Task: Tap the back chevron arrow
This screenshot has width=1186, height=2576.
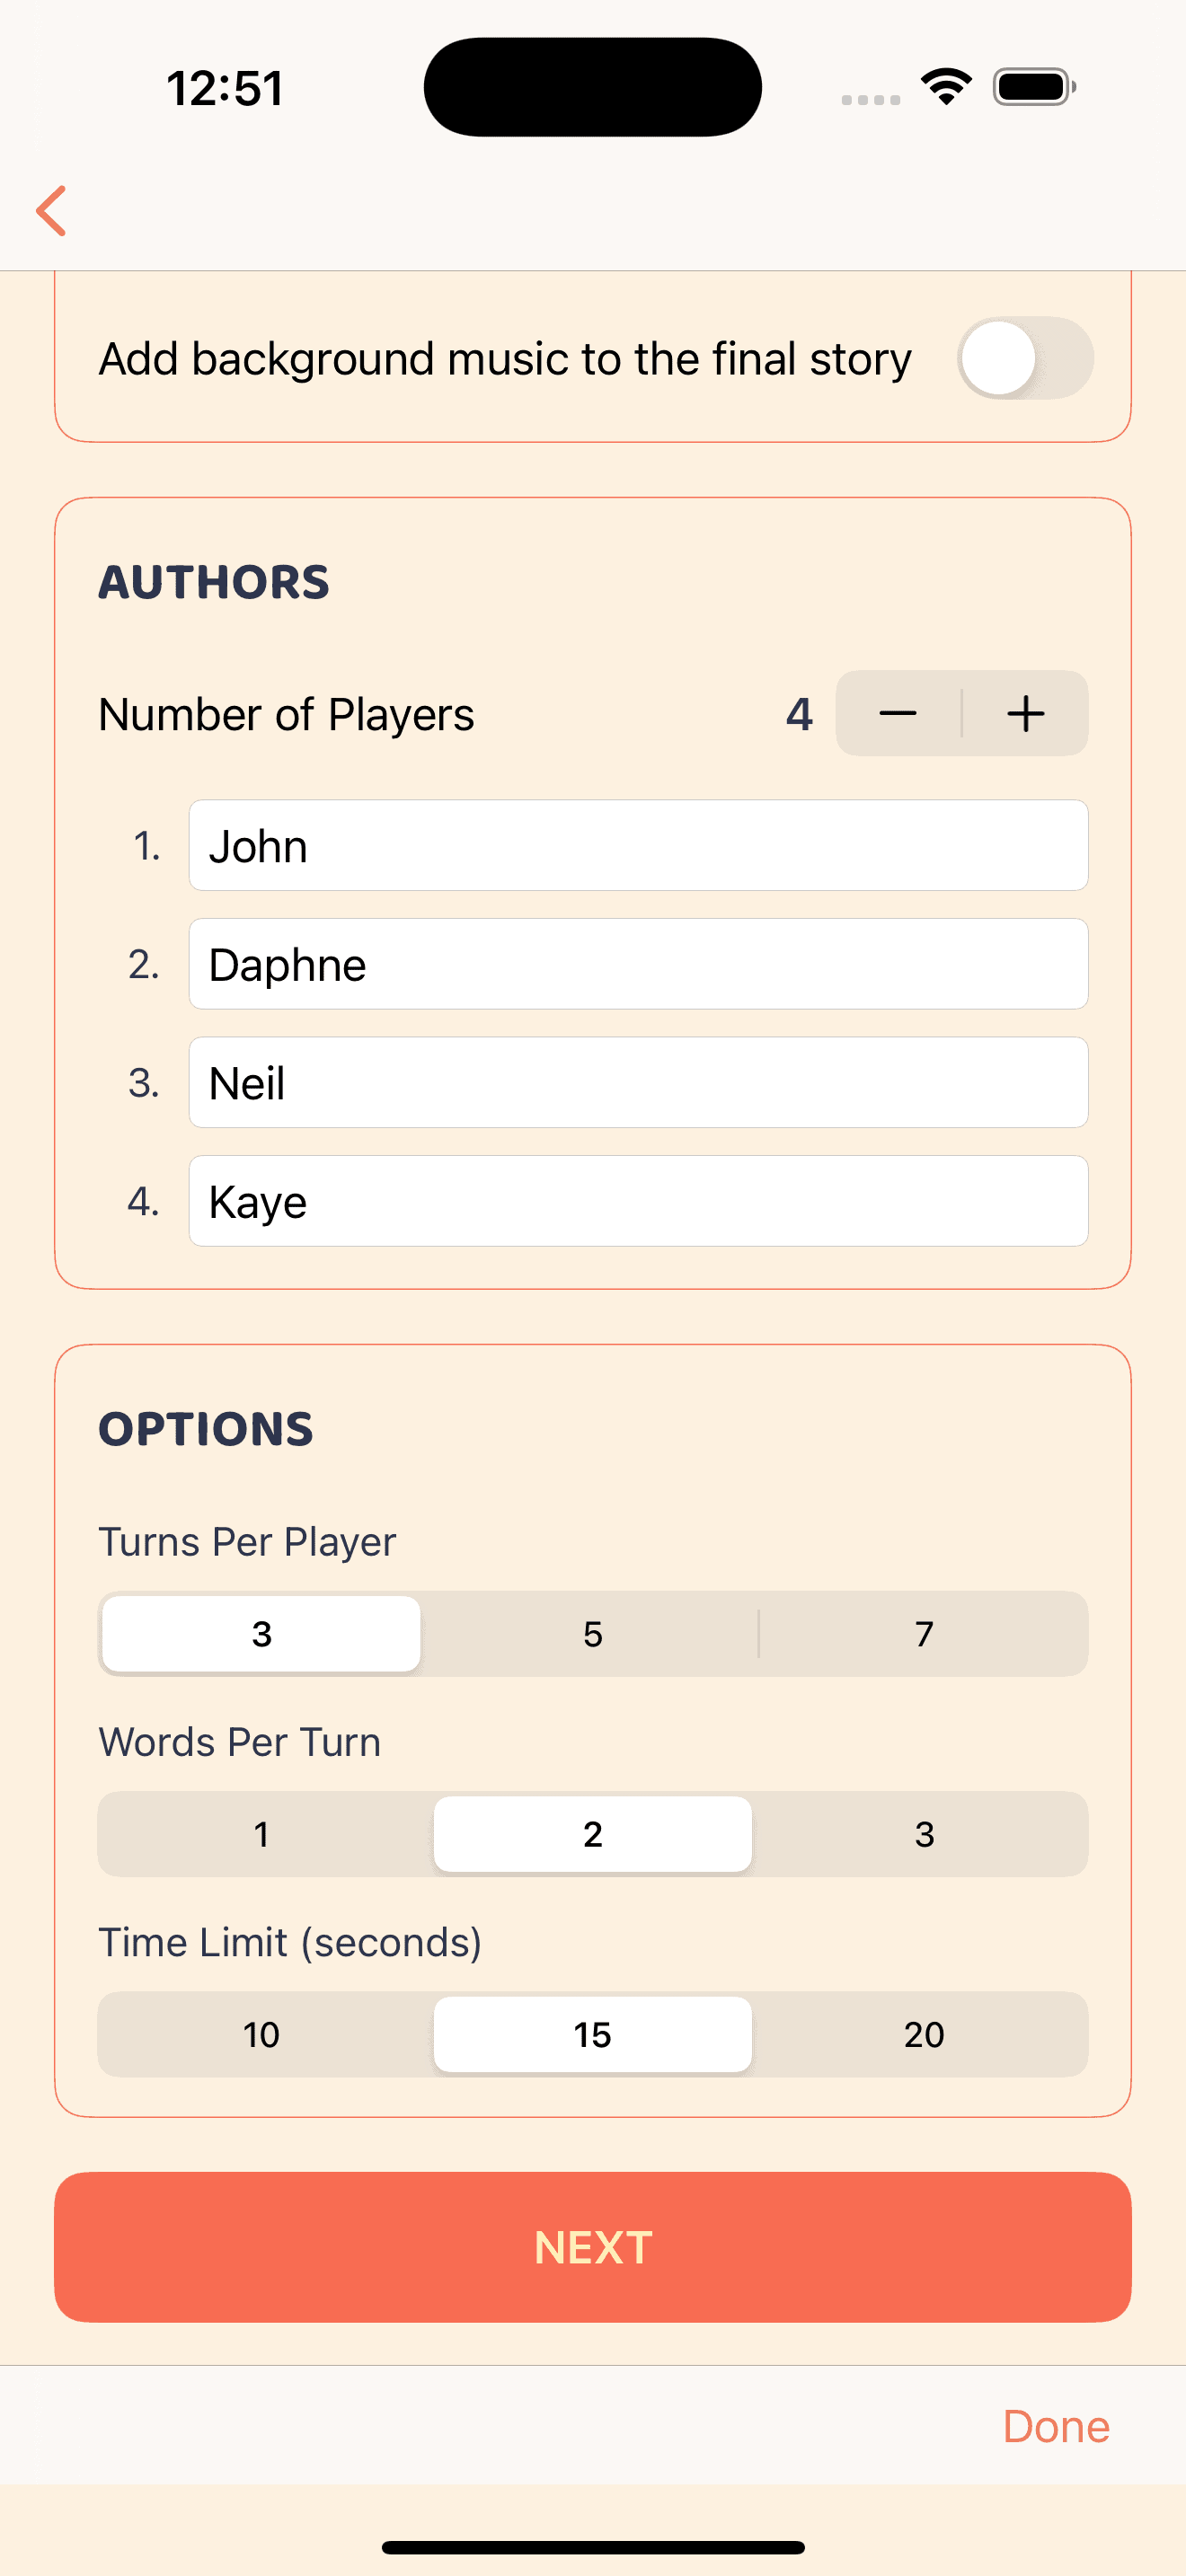Action: 52,211
